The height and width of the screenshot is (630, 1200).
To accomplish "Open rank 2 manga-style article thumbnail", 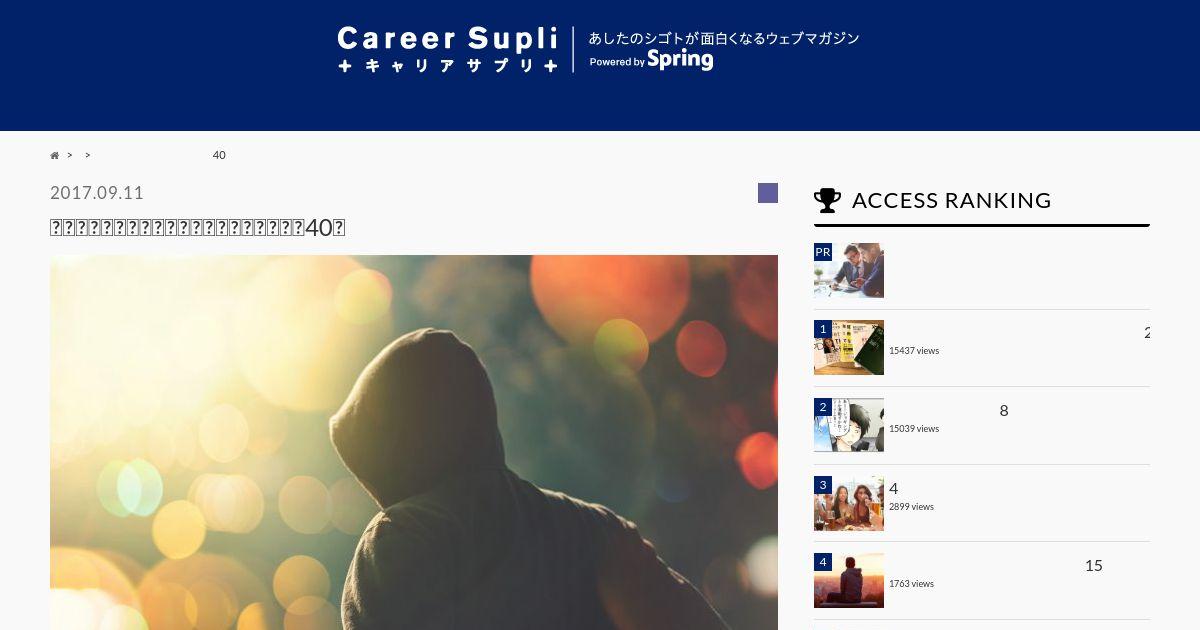I will [849, 425].
